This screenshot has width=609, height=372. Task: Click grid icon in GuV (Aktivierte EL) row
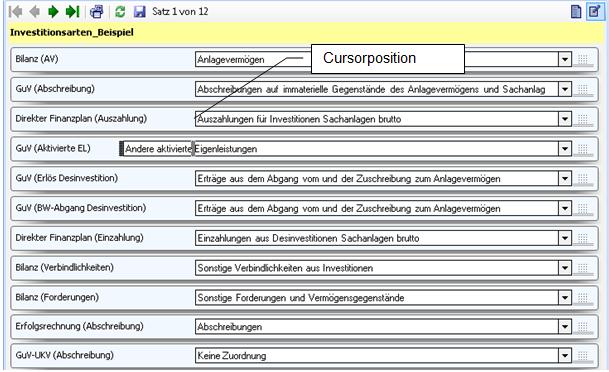[x=583, y=149]
